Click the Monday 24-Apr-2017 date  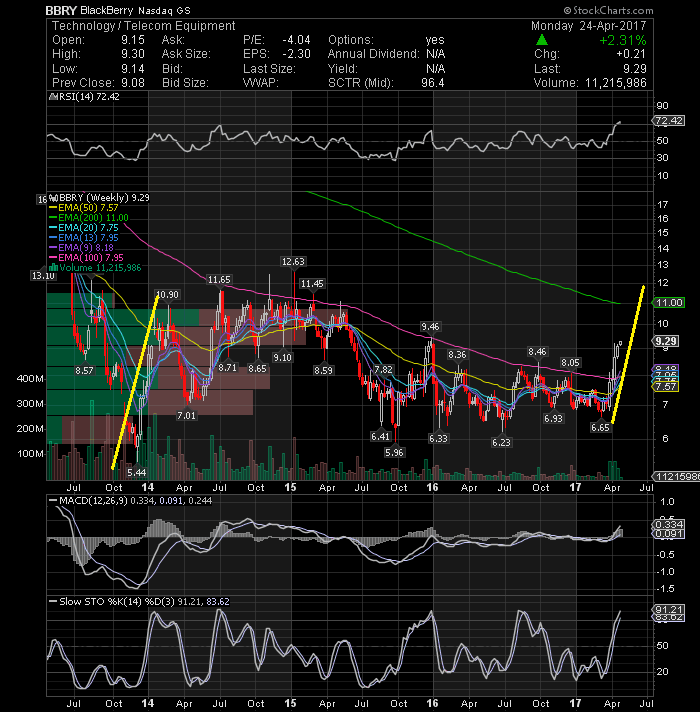[588, 26]
